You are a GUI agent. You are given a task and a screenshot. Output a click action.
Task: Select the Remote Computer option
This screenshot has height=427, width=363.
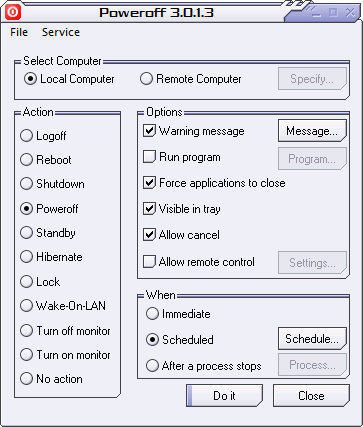coord(190,79)
